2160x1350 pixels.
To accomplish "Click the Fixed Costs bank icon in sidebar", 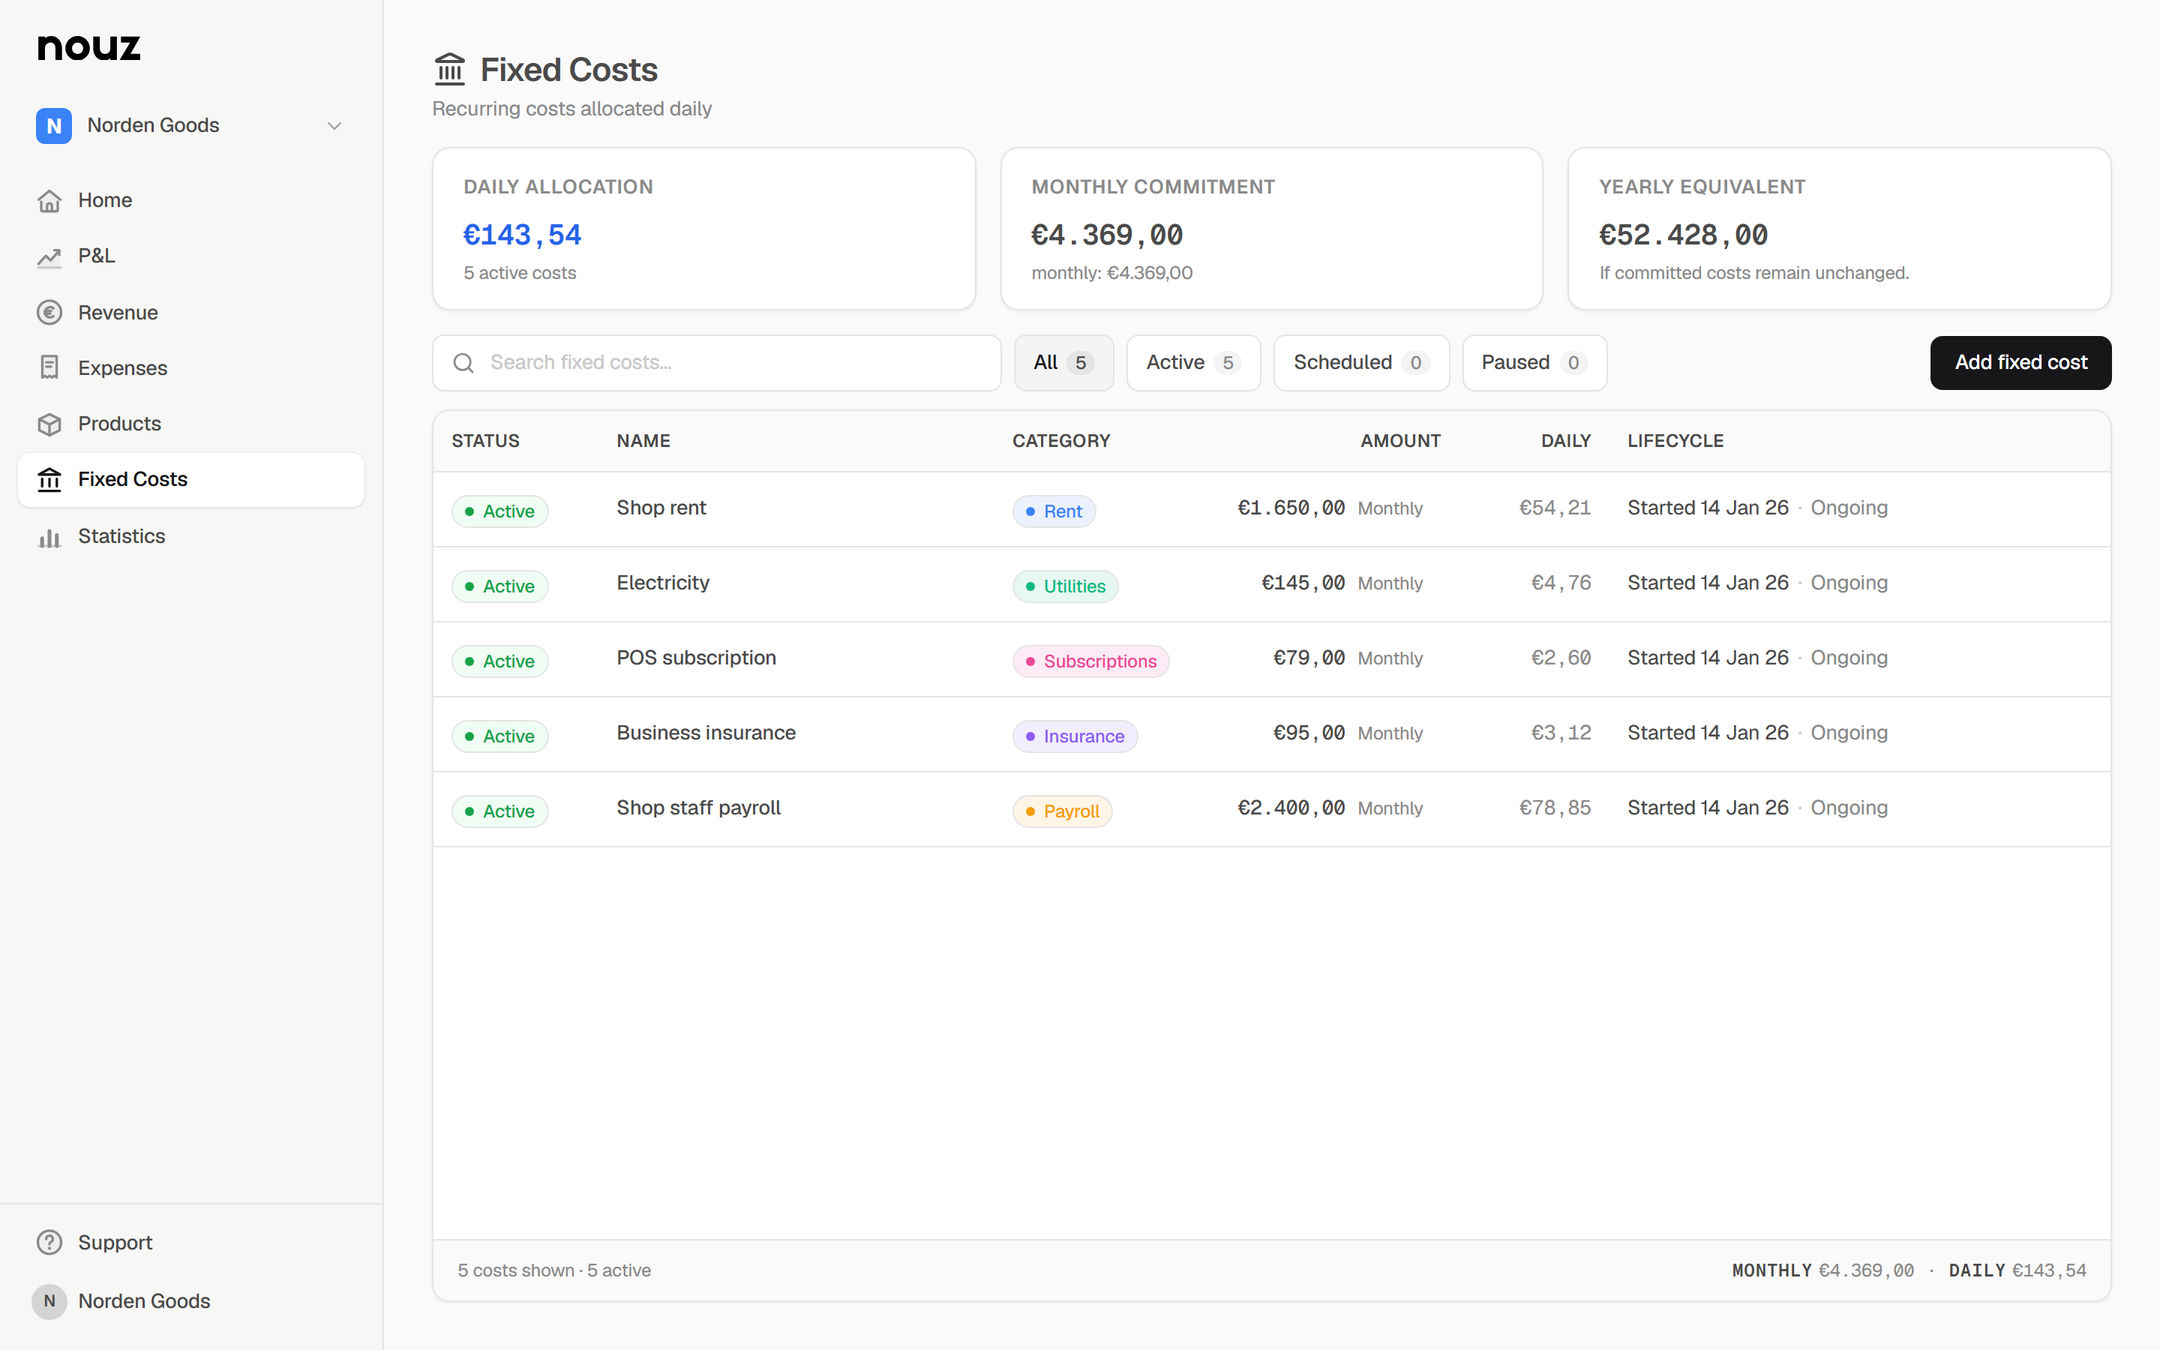I will (49, 480).
